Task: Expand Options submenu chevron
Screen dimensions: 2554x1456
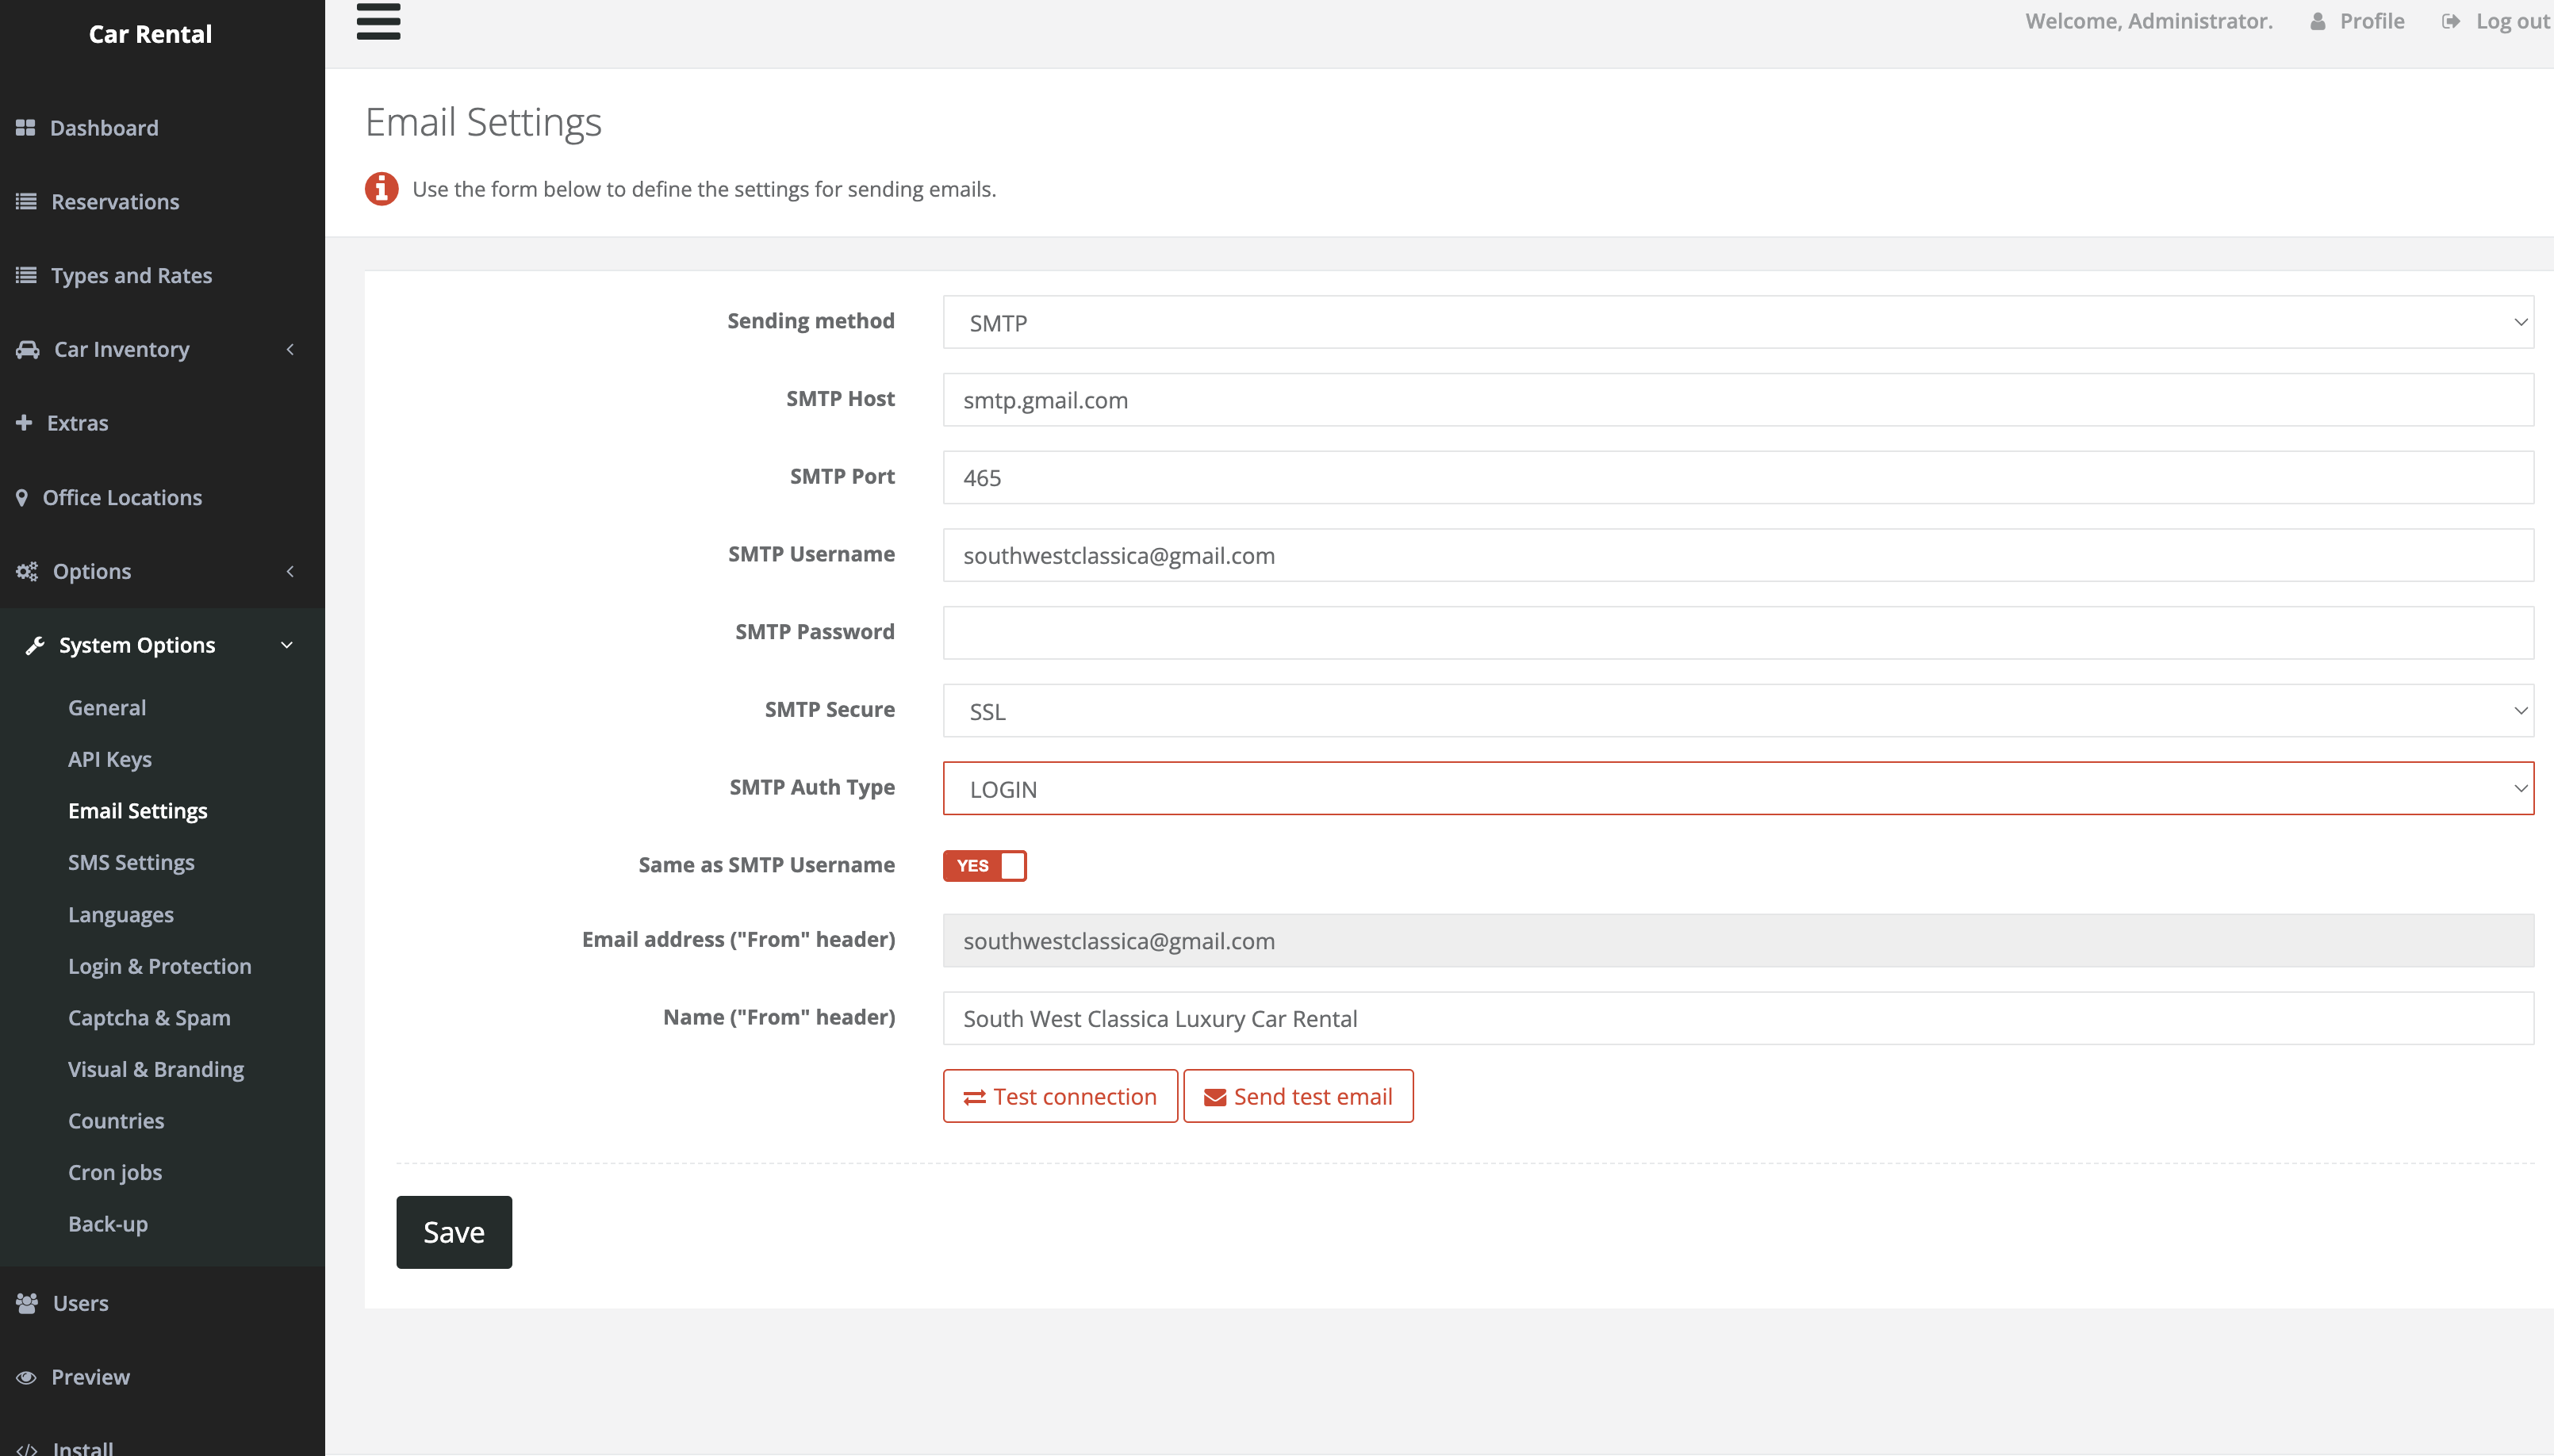Action: (x=290, y=571)
